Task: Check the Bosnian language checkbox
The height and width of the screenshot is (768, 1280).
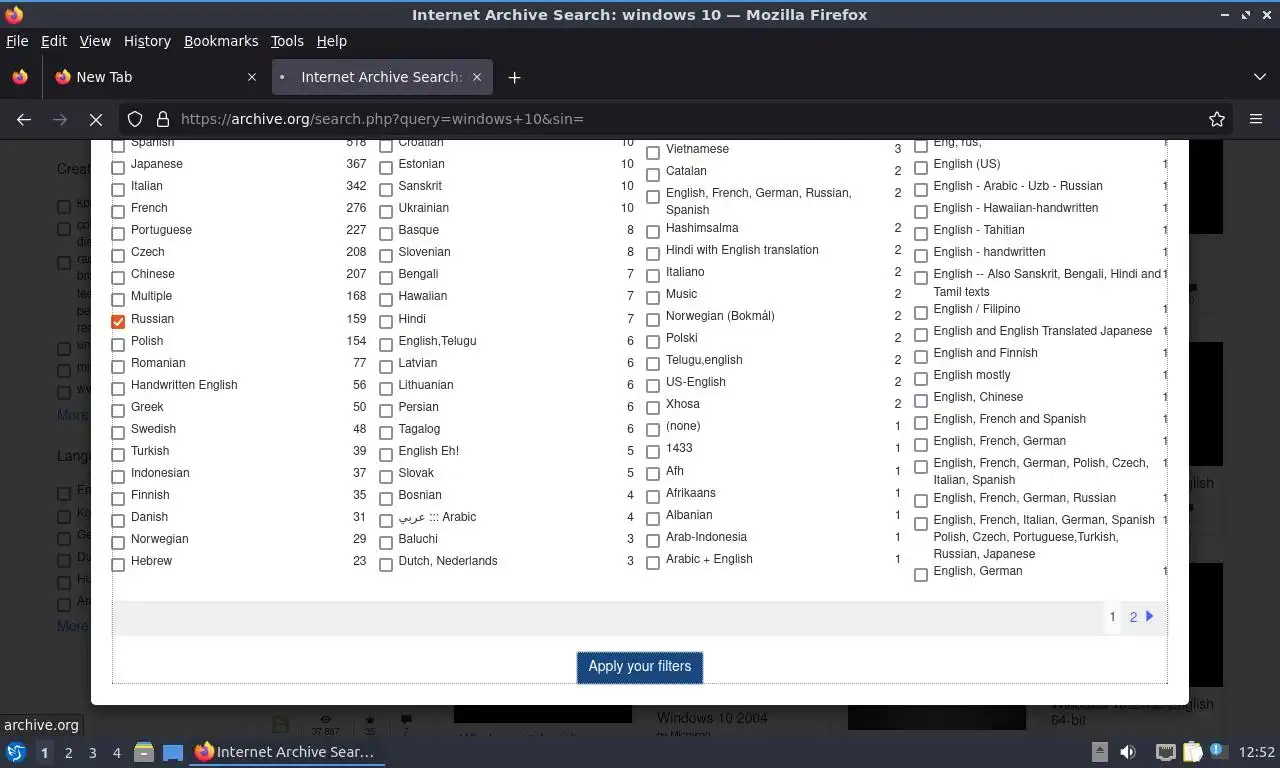Action: pos(386,497)
